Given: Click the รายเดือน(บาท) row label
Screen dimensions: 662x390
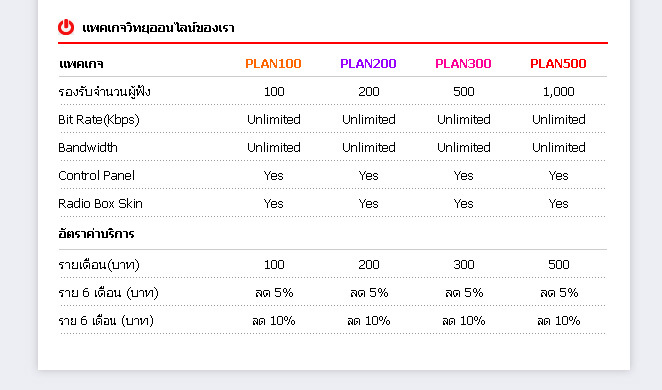Looking at the screenshot, I should [x=99, y=265].
